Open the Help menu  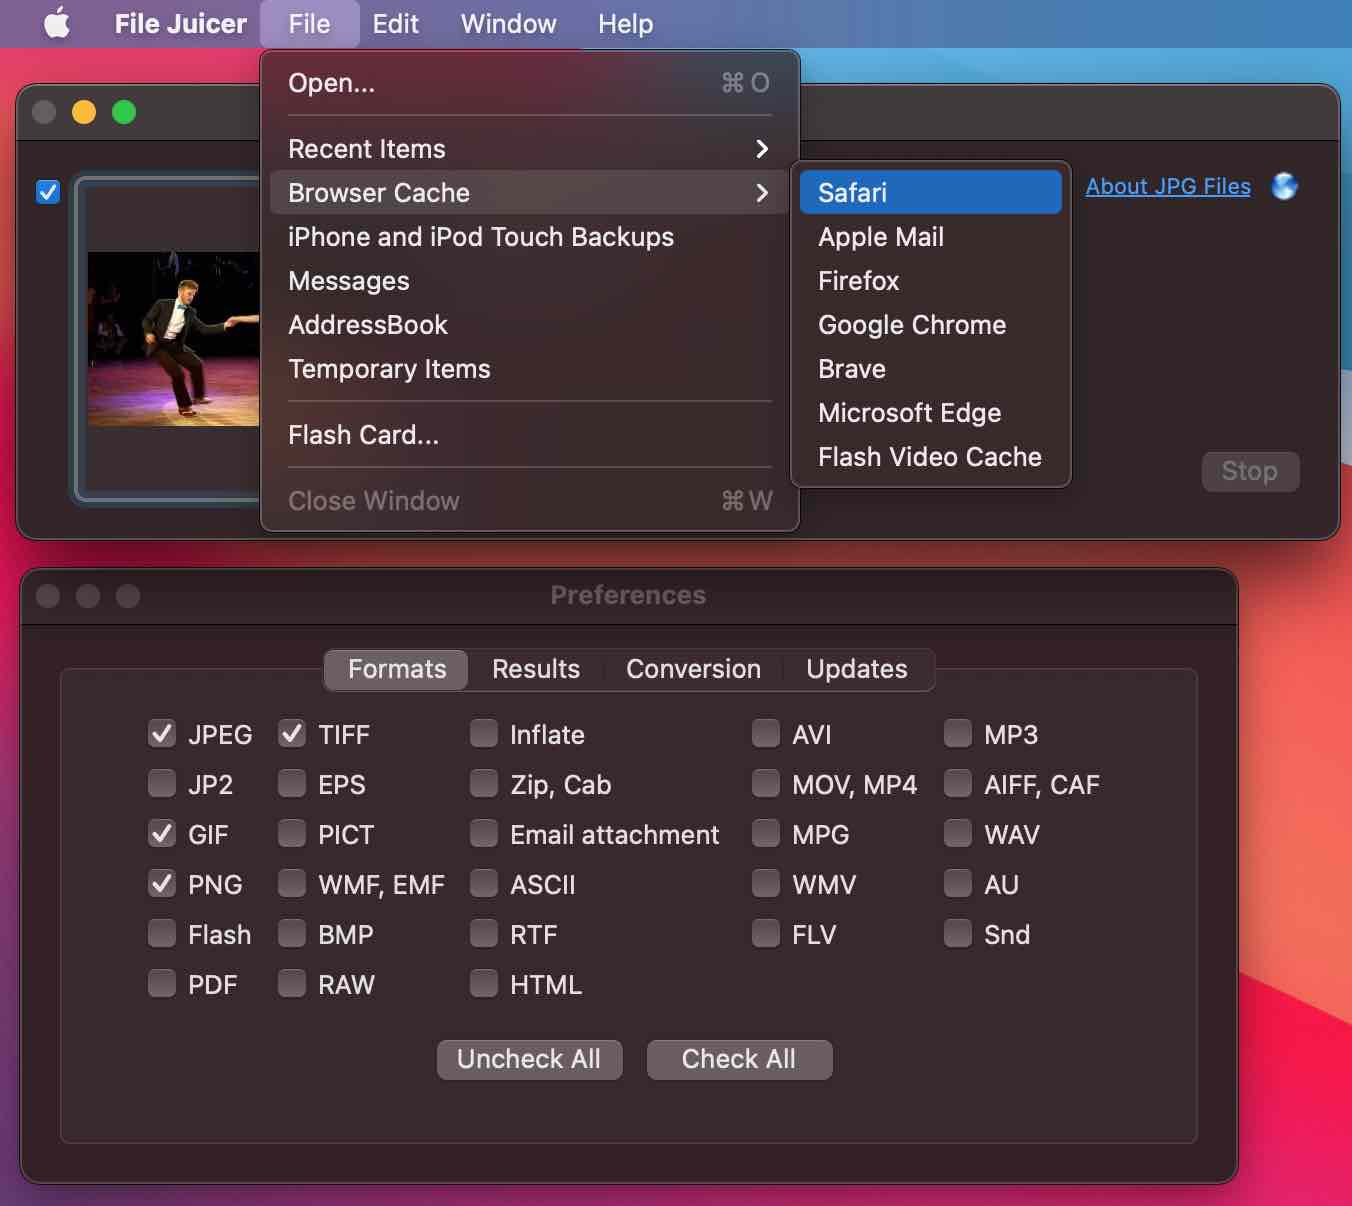pos(625,23)
